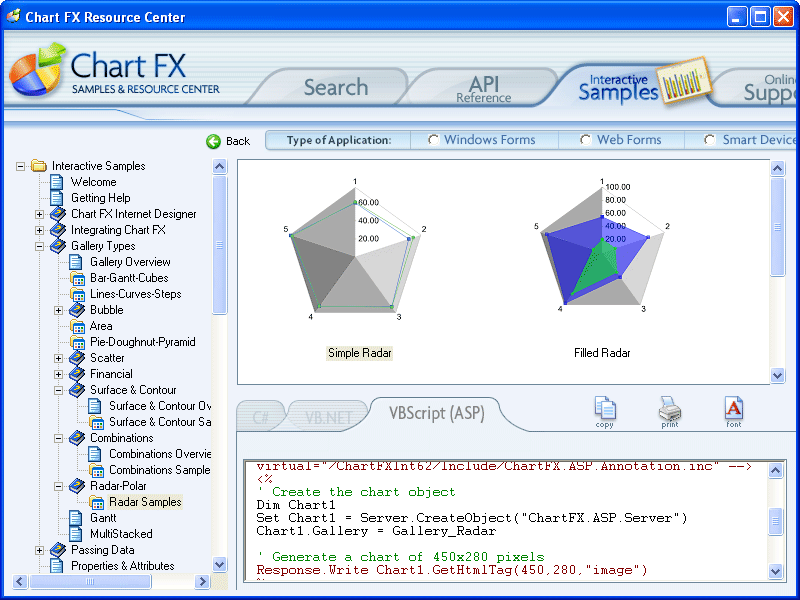800x600 pixels.
Task: Click the green Back arrow icon
Action: 213,141
